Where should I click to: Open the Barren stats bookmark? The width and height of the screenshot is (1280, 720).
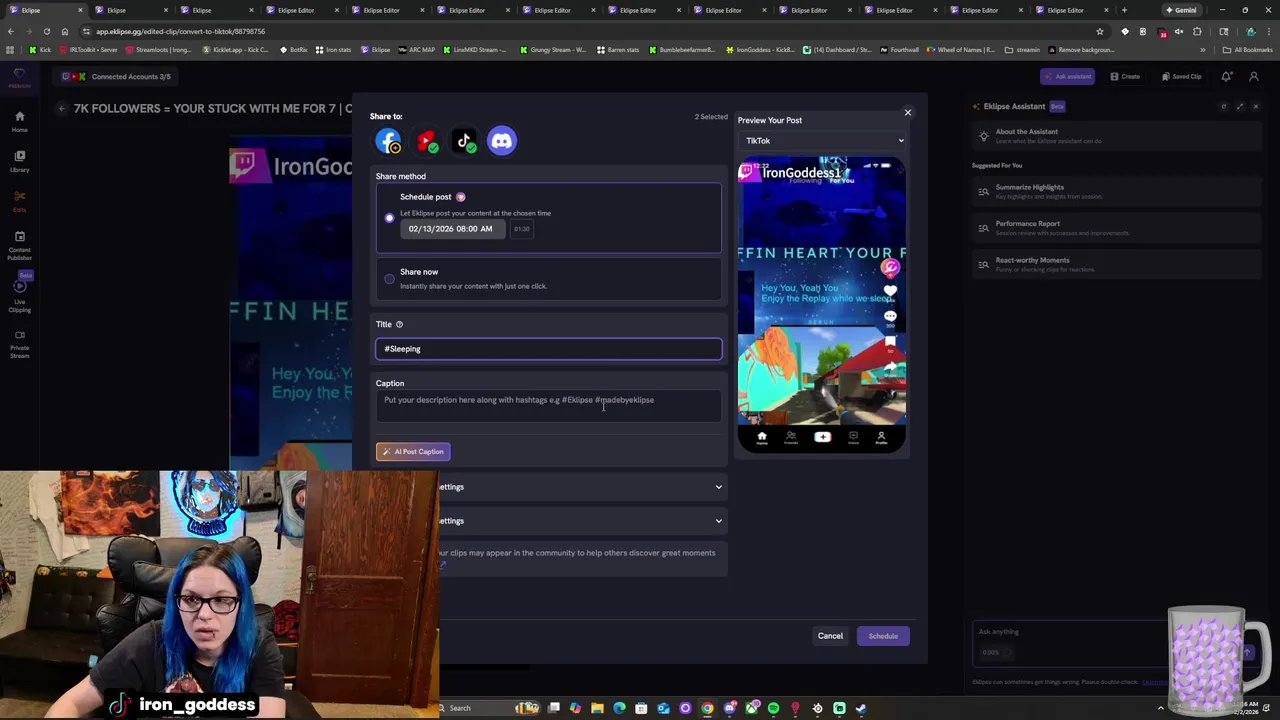[619, 50]
